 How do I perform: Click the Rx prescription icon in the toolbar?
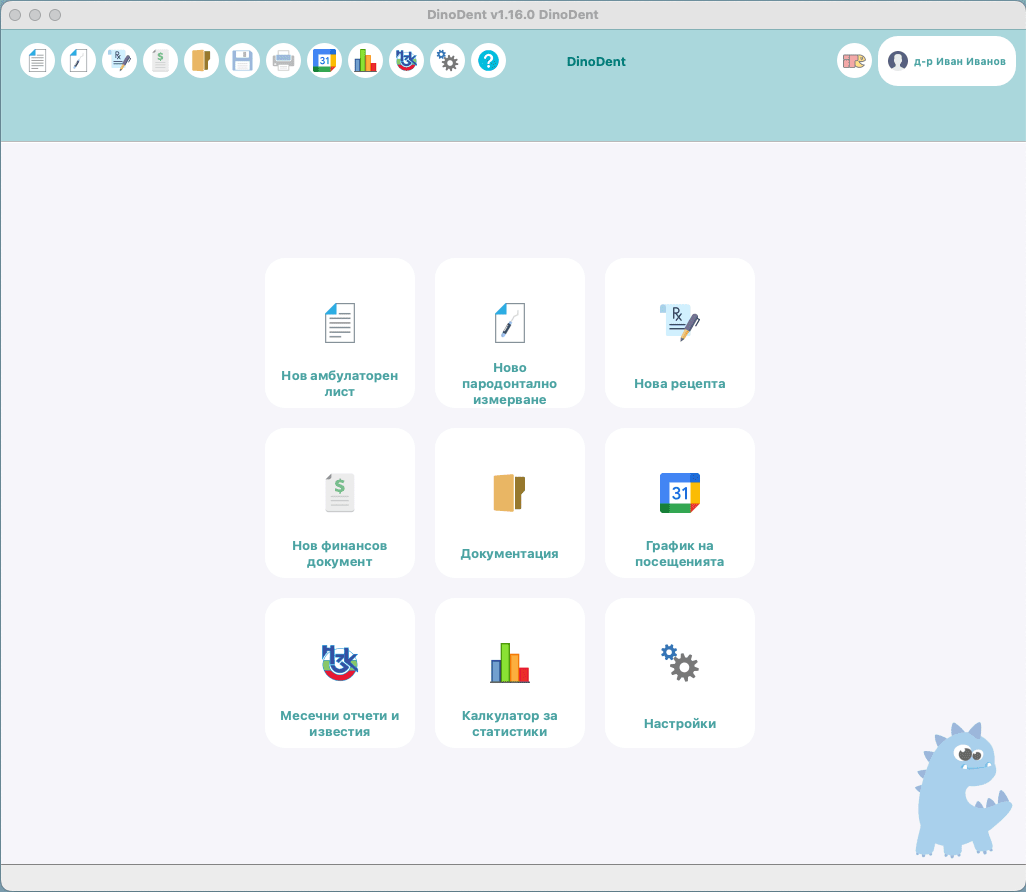(x=119, y=61)
